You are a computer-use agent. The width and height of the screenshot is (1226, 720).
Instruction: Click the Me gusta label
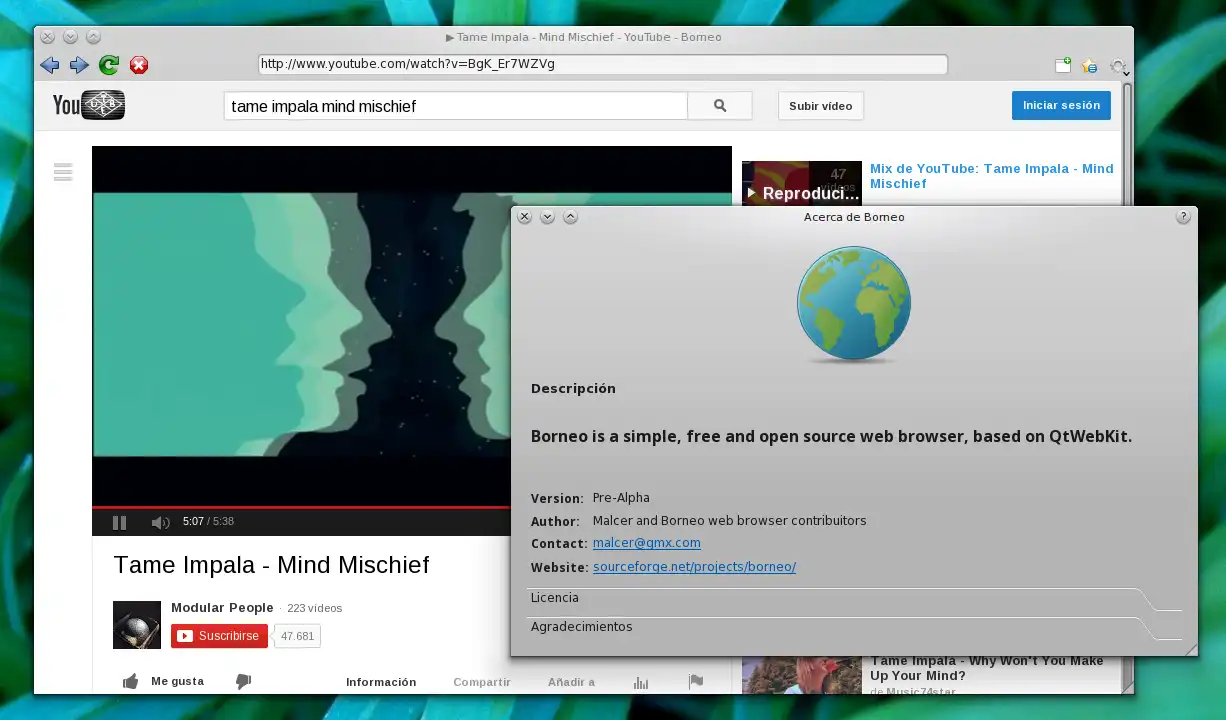click(177, 681)
